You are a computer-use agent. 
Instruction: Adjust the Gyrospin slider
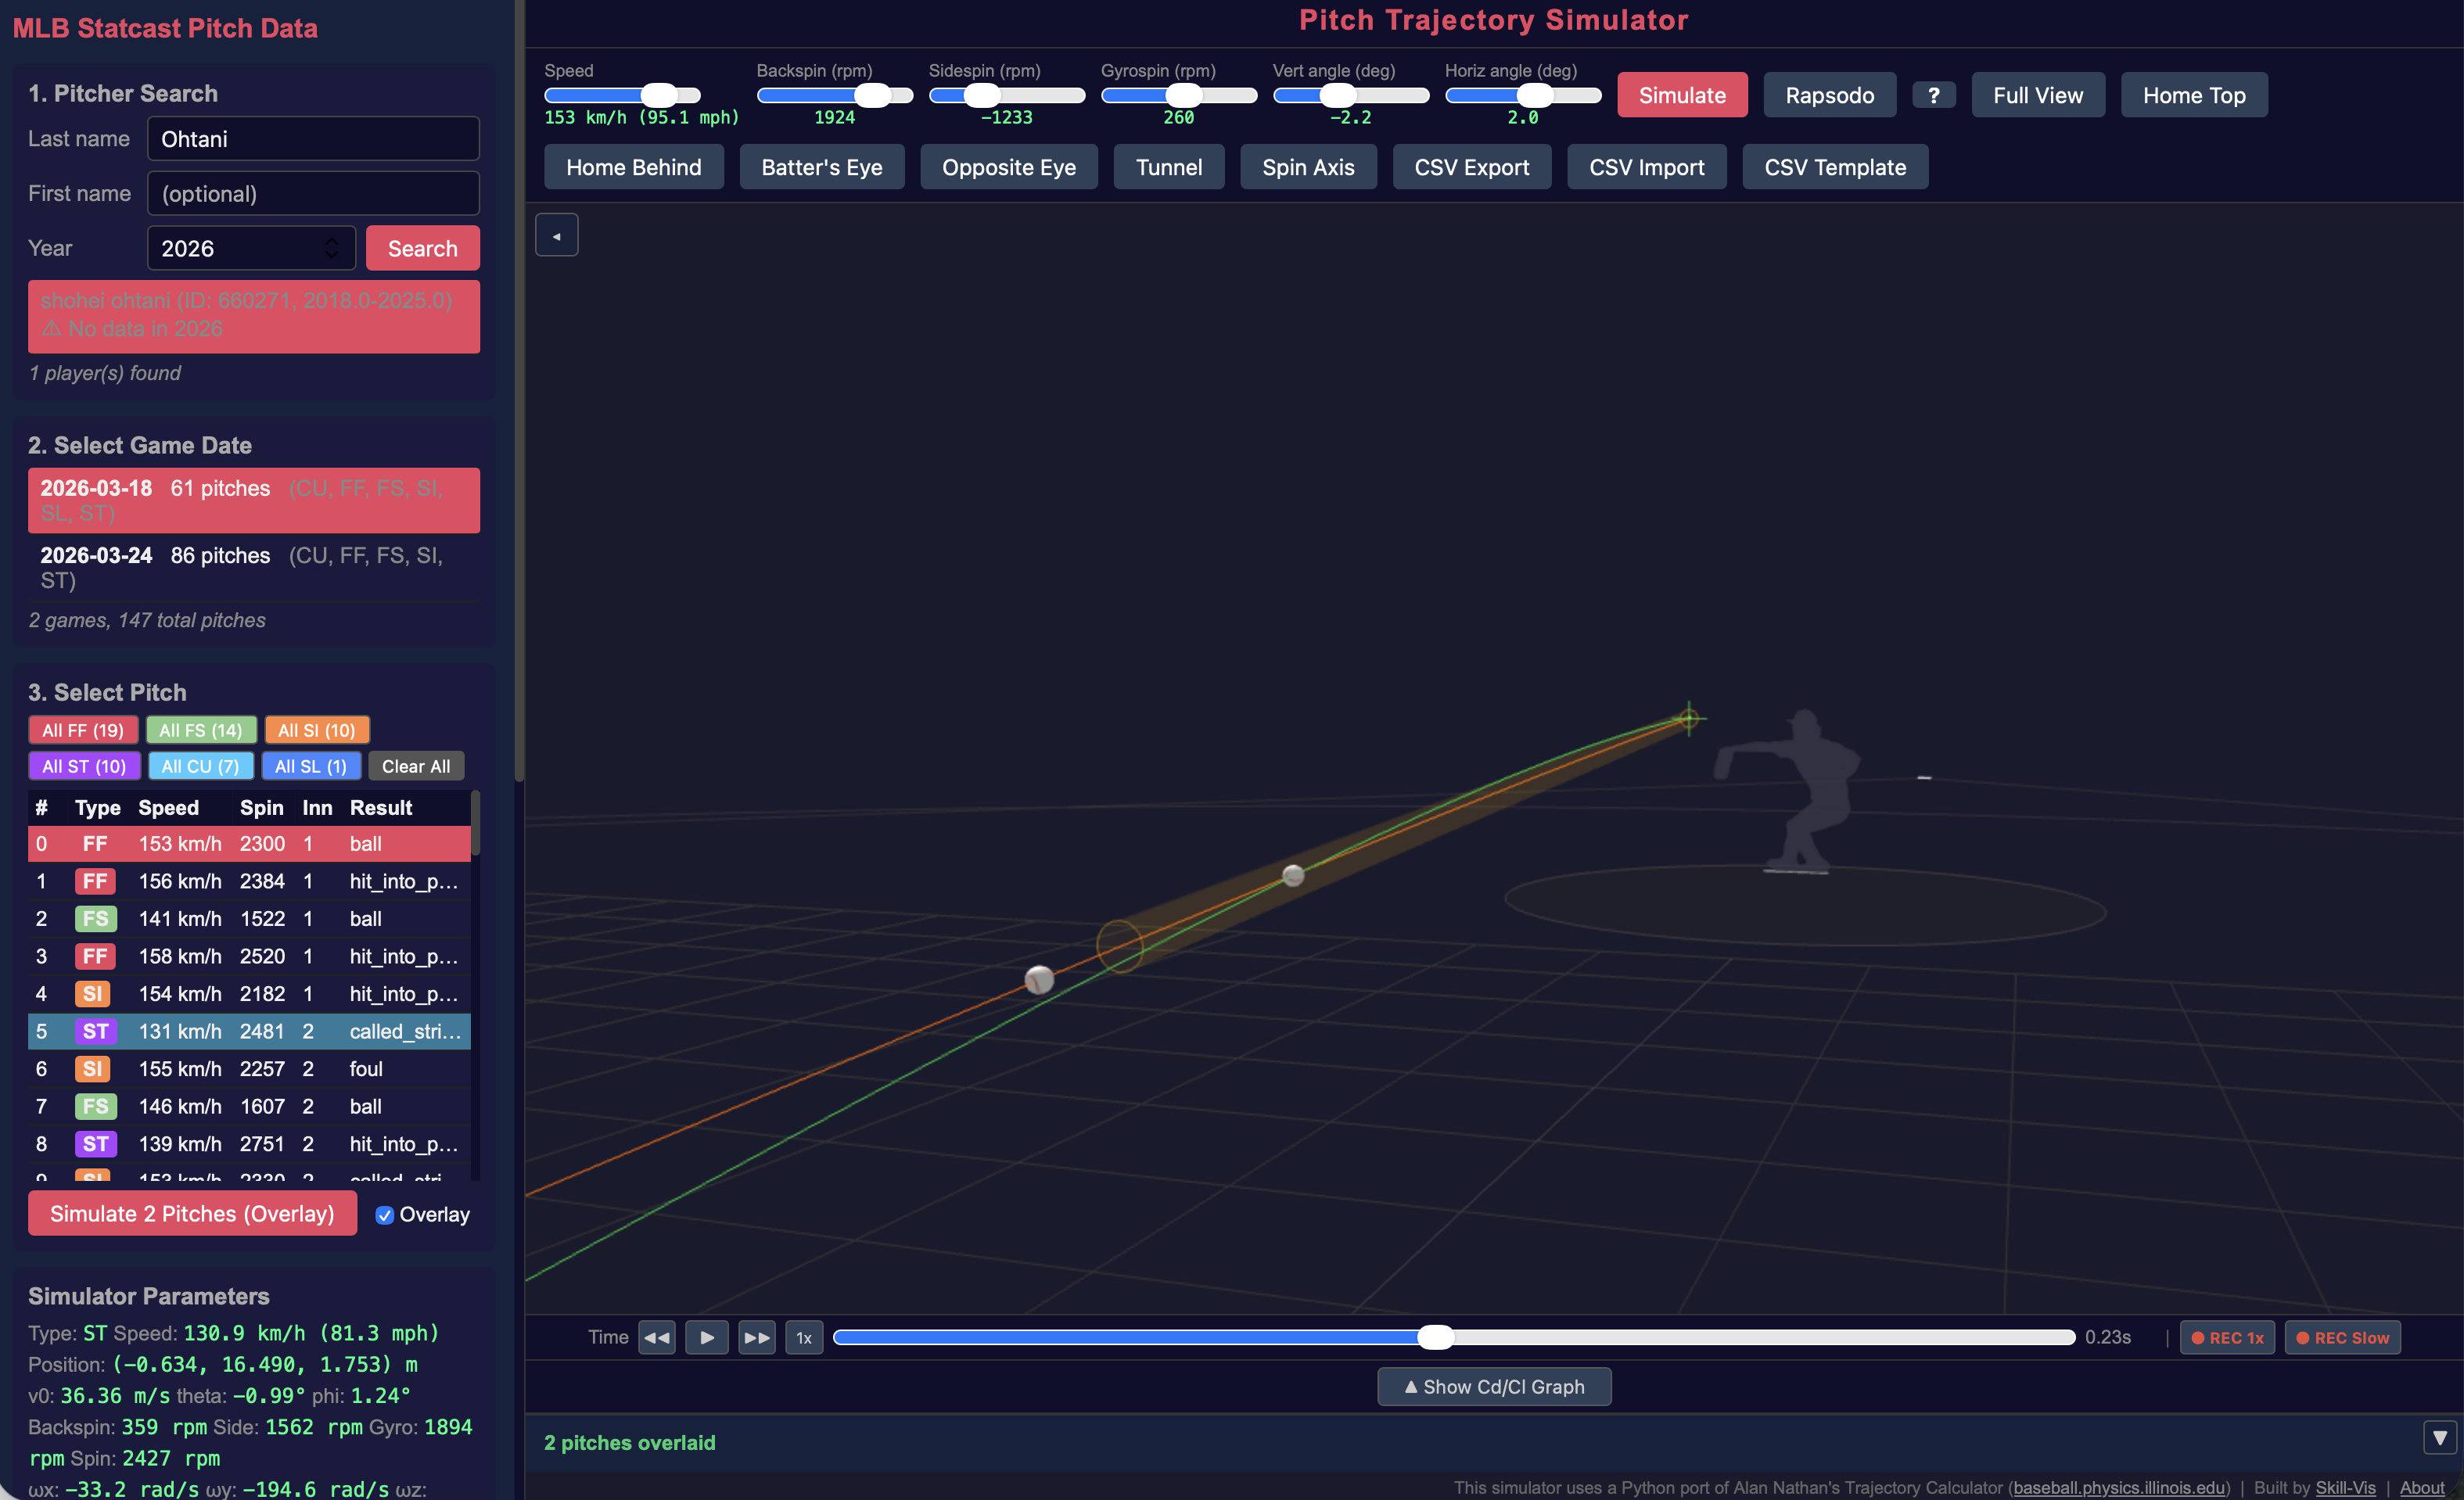pos(1179,95)
